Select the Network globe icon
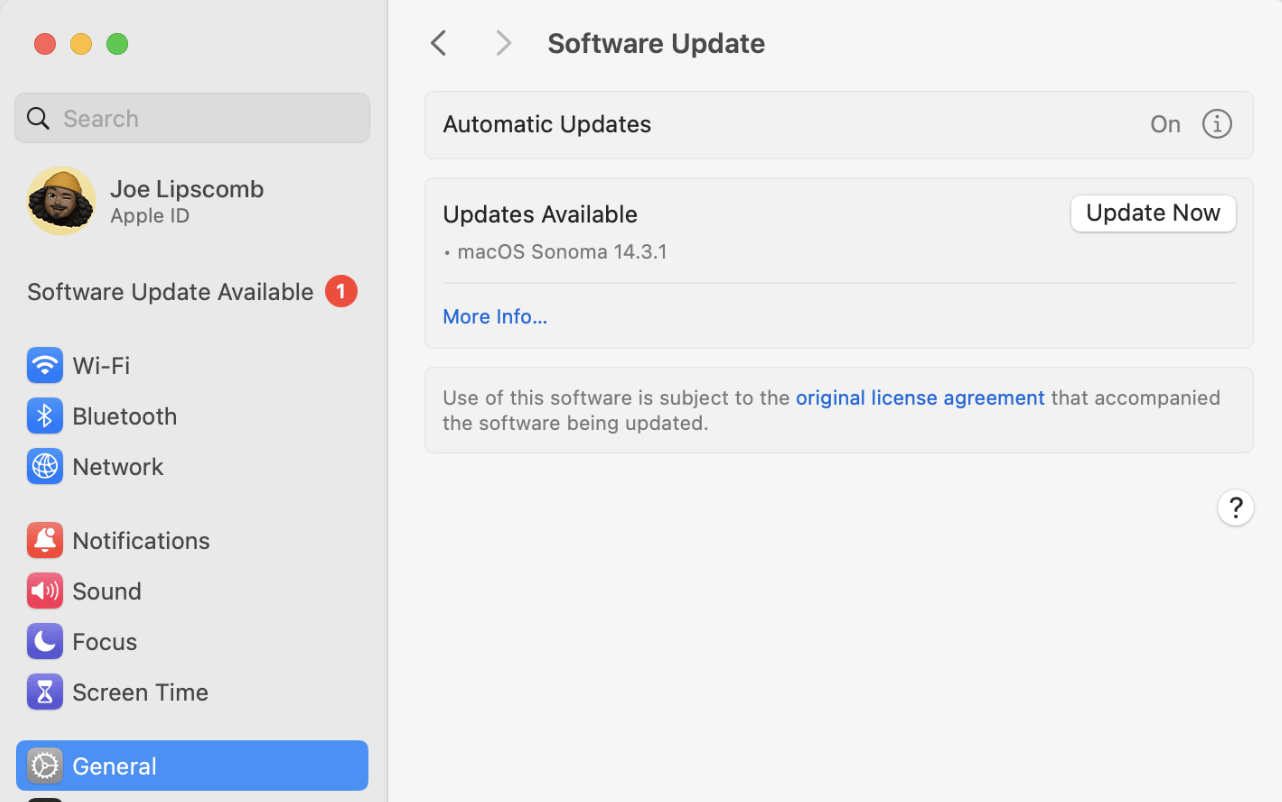 click(x=45, y=467)
